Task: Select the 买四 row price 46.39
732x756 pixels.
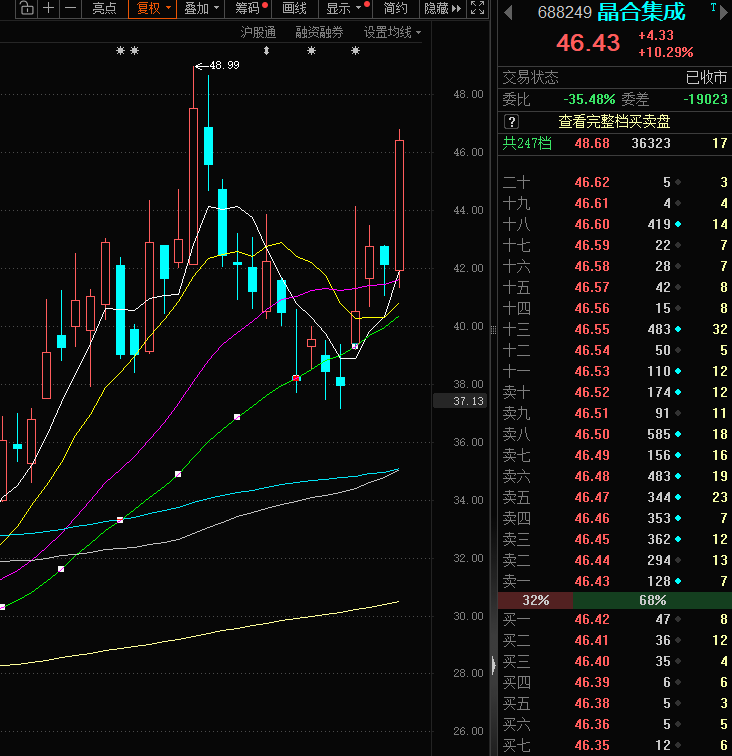Action: point(592,682)
